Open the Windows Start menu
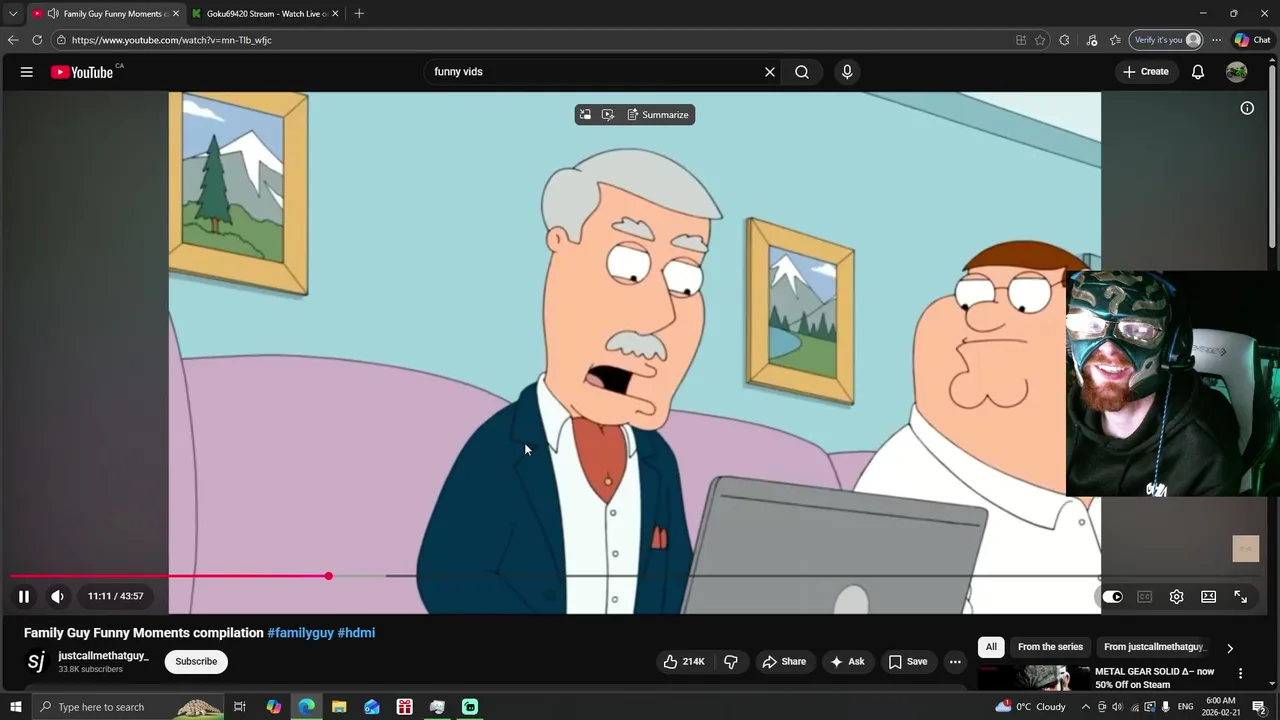1280x720 pixels. pos(15,707)
